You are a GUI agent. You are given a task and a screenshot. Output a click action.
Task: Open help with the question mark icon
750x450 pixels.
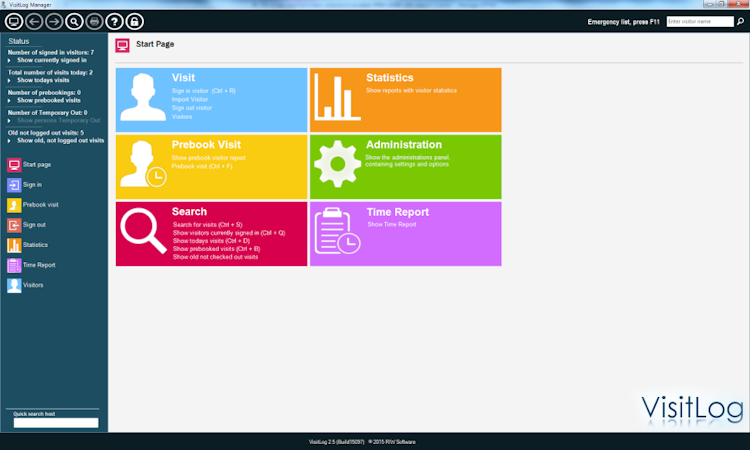click(114, 22)
